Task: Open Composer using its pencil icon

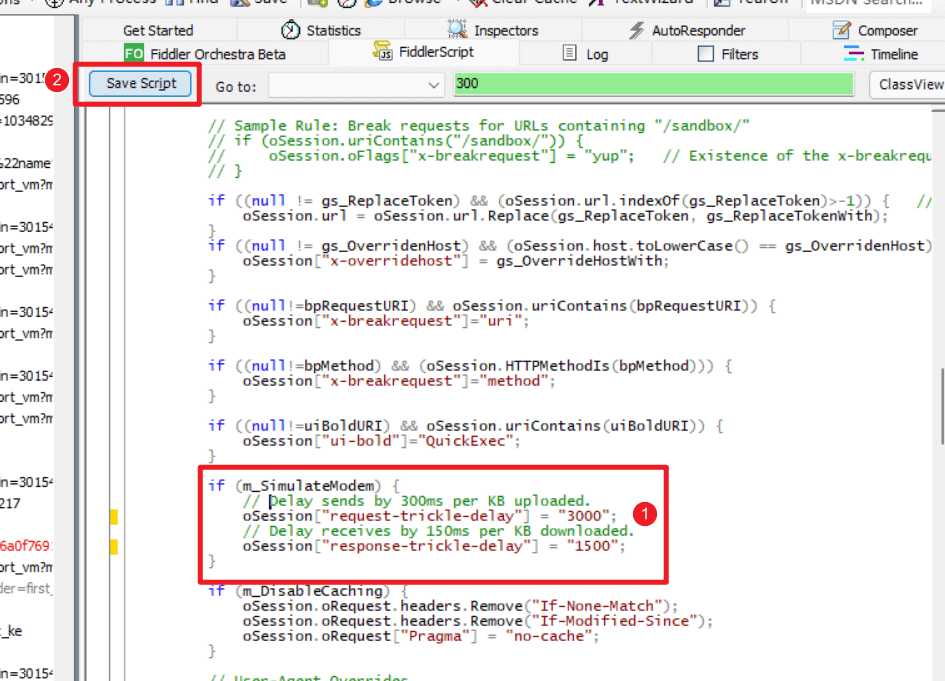Action: pyautogui.click(x=841, y=30)
